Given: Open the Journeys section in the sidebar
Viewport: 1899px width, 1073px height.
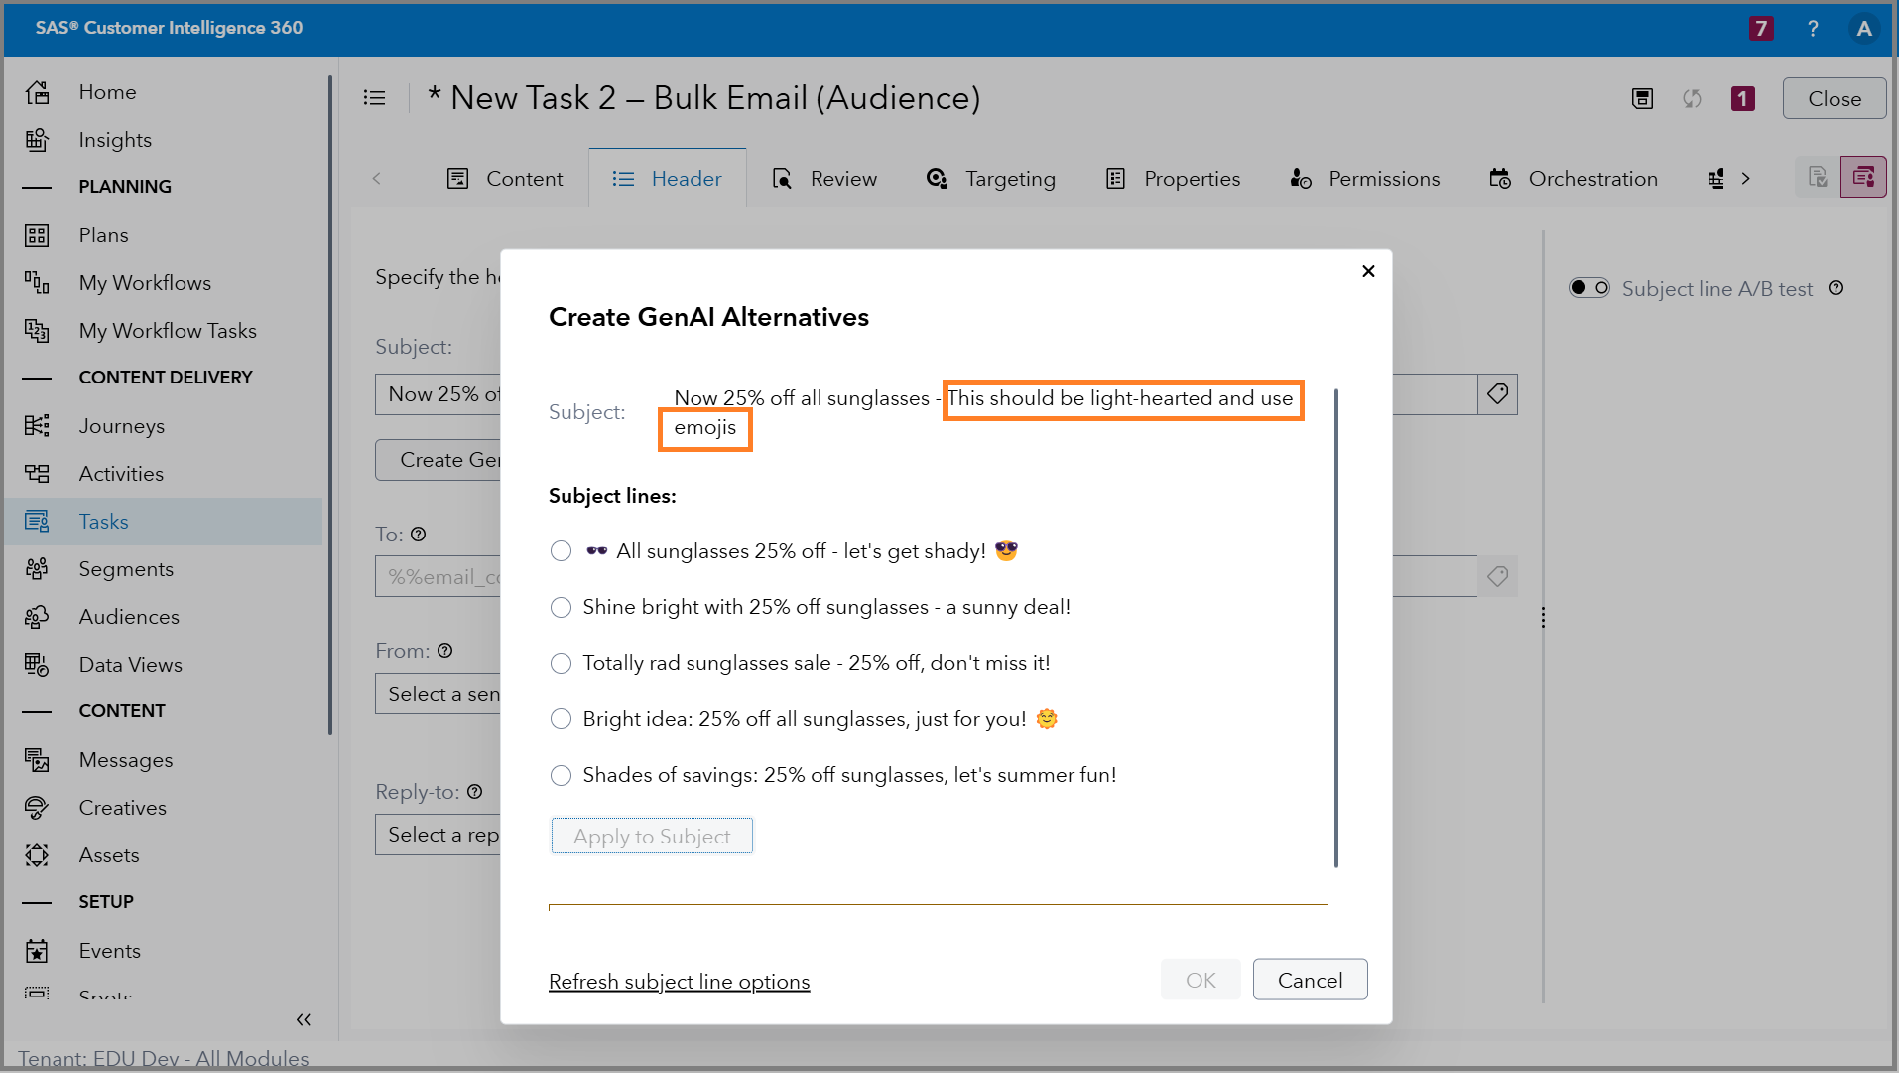Looking at the screenshot, I should [x=120, y=425].
